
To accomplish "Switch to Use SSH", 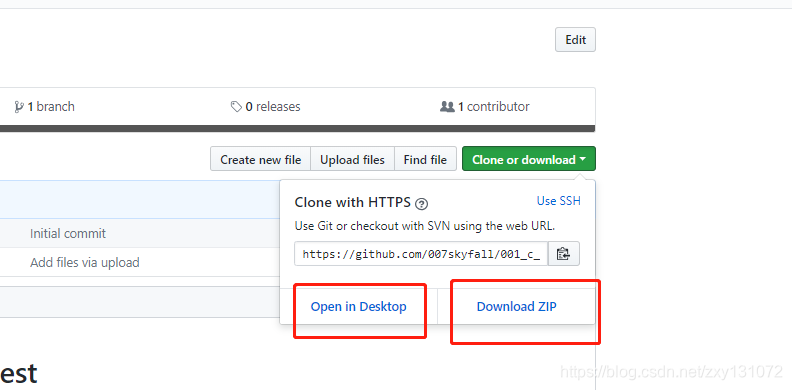I will [x=559, y=201].
